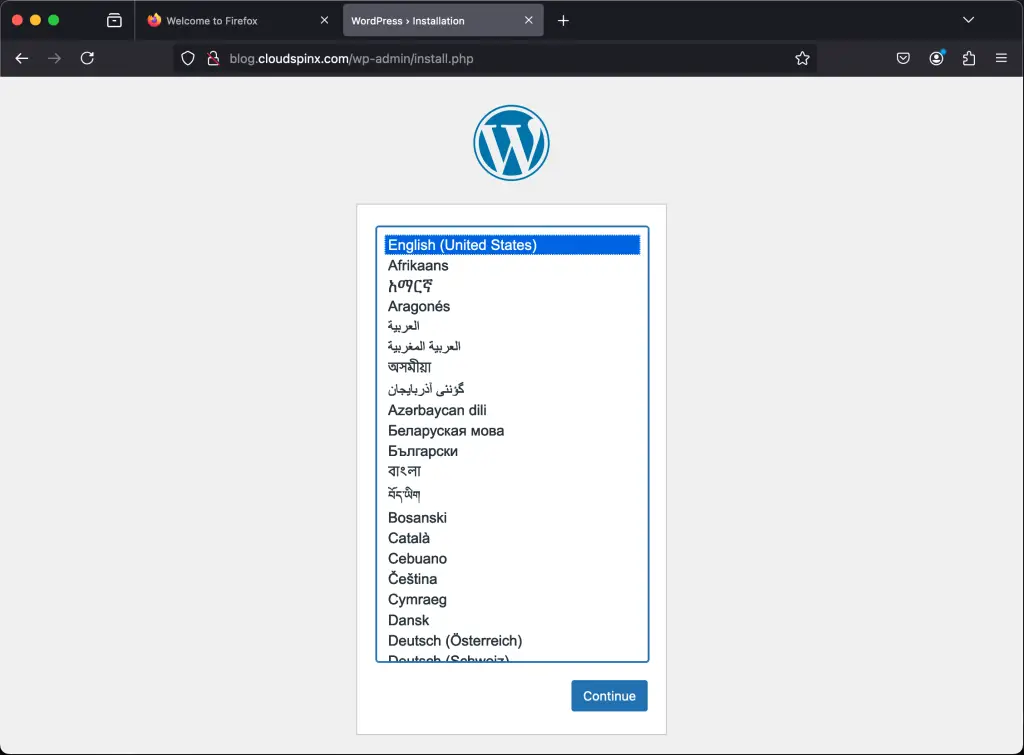Viewport: 1024px width, 755px height.
Task: Reload the page with the refresh icon
Action: (87, 58)
